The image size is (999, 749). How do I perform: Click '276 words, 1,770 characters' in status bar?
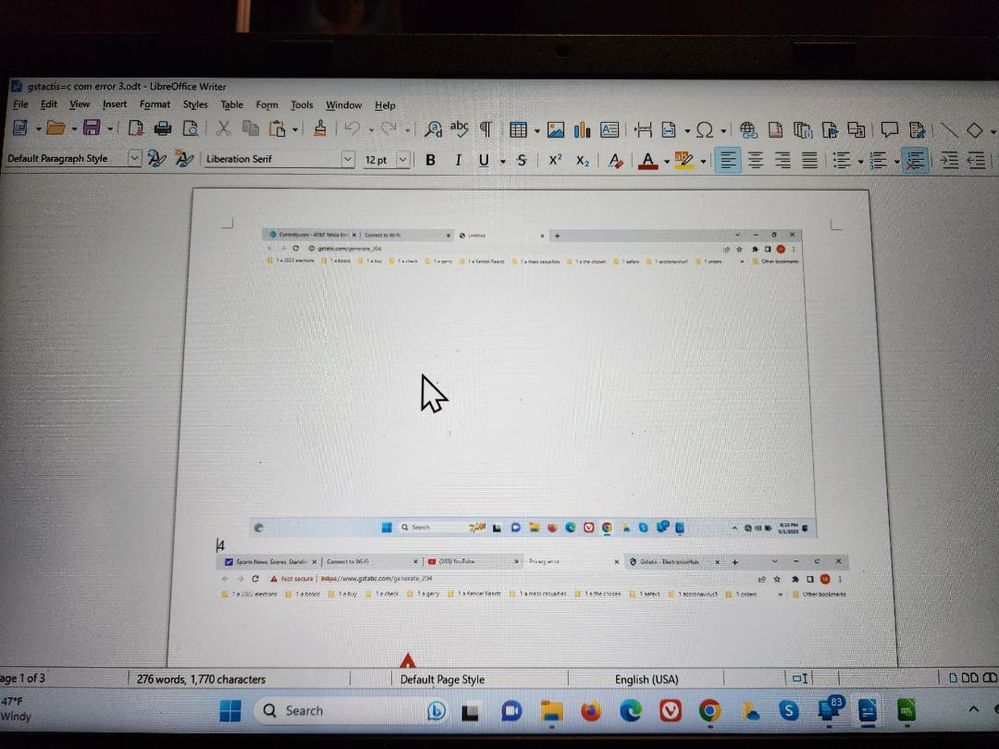(x=201, y=679)
